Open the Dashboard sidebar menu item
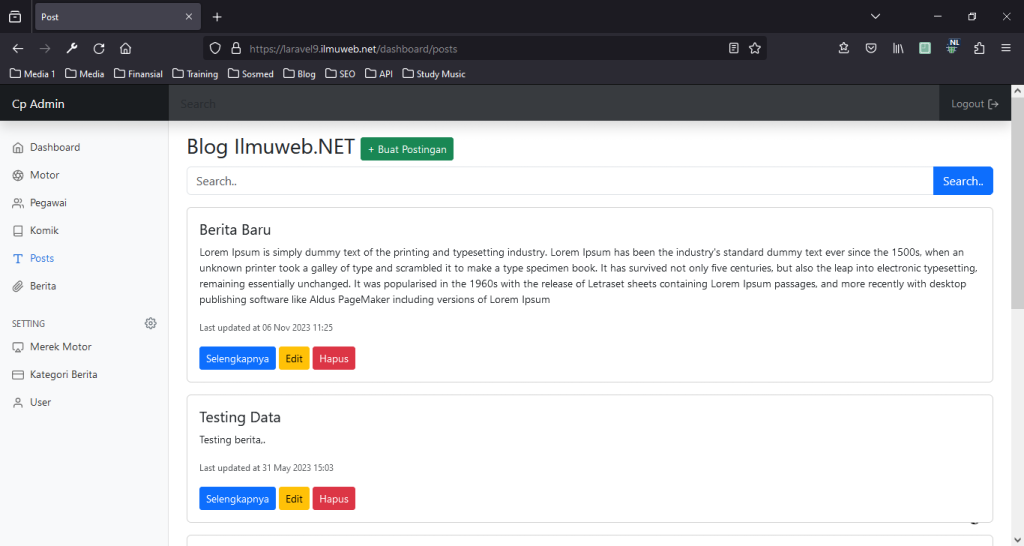Screen dimensions: 1024x546 (x=54, y=147)
